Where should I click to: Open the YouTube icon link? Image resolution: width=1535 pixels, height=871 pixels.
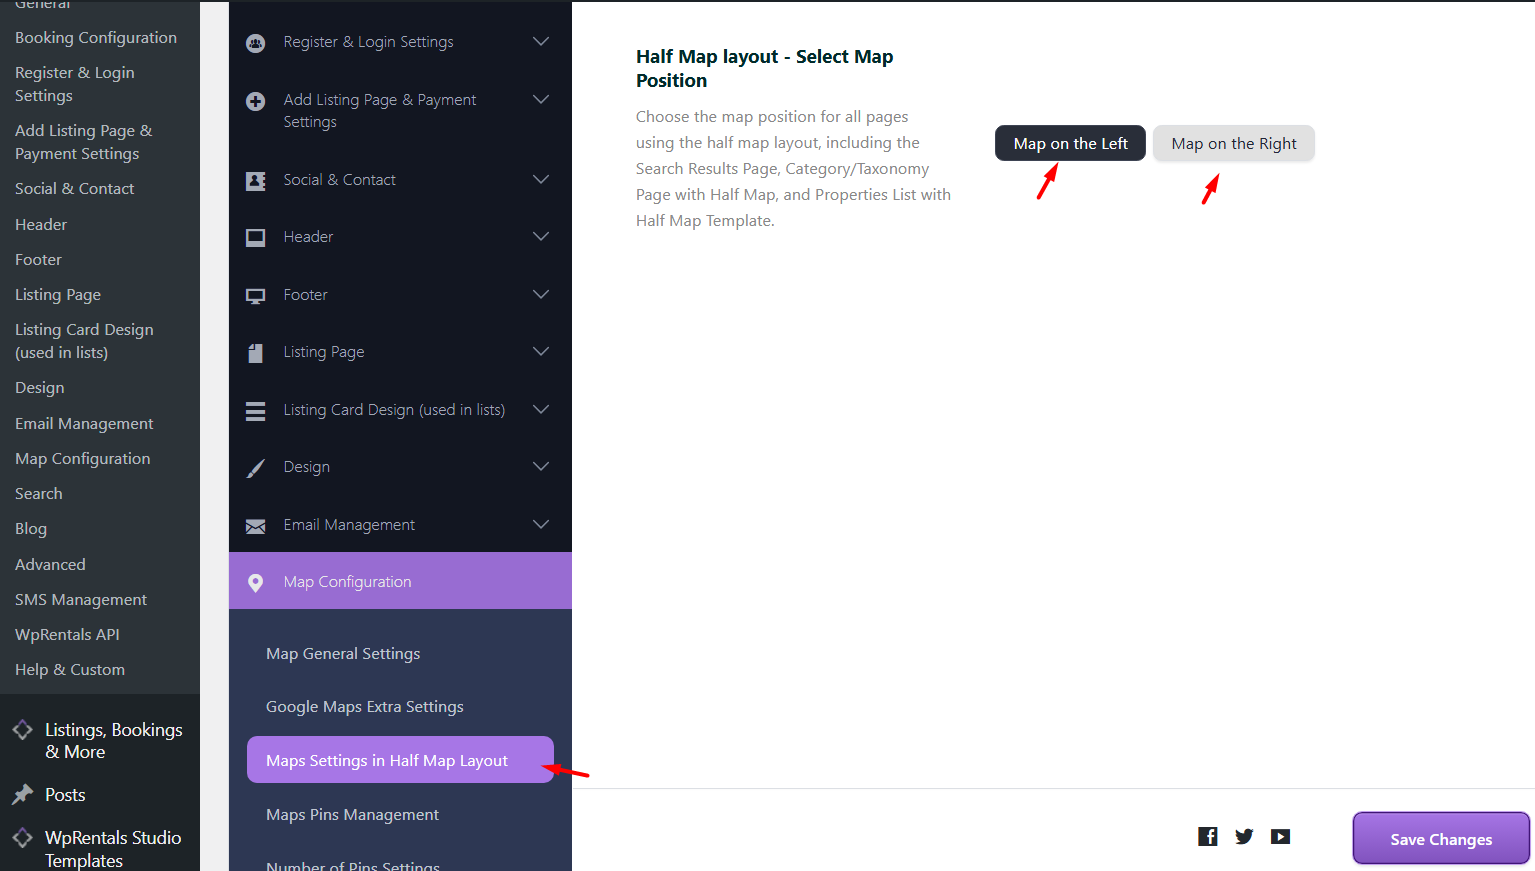(x=1280, y=837)
